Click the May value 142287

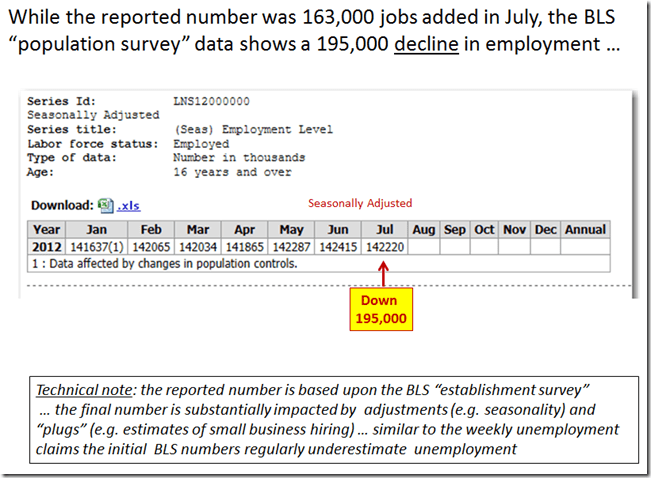291,247
